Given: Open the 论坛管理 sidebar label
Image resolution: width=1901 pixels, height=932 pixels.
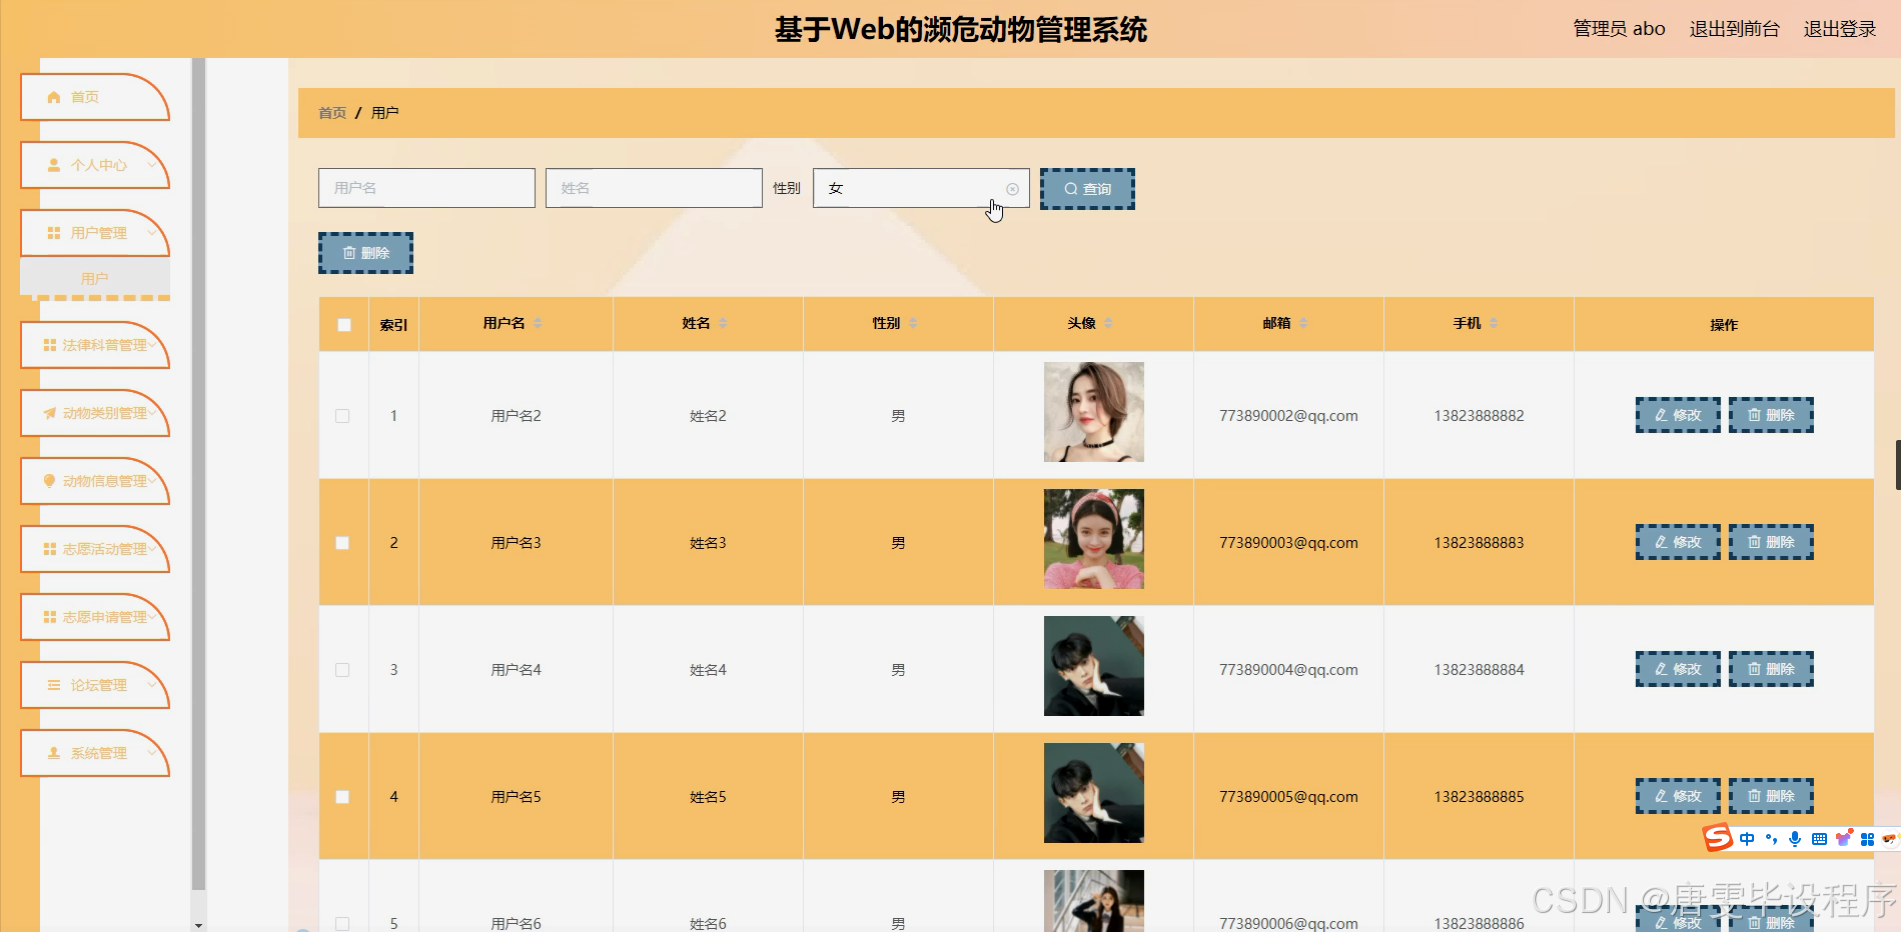Looking at the screenshot, I should tap(99, 685).
